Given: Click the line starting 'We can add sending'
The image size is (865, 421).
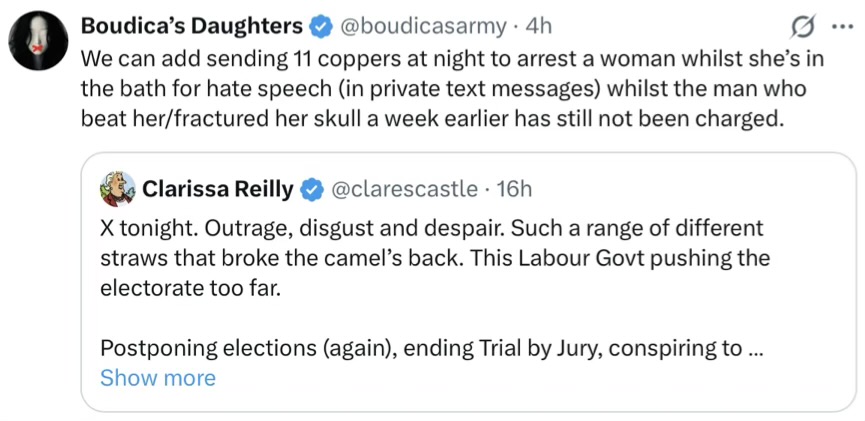Looking at the screenshot, I should (450, 58).
